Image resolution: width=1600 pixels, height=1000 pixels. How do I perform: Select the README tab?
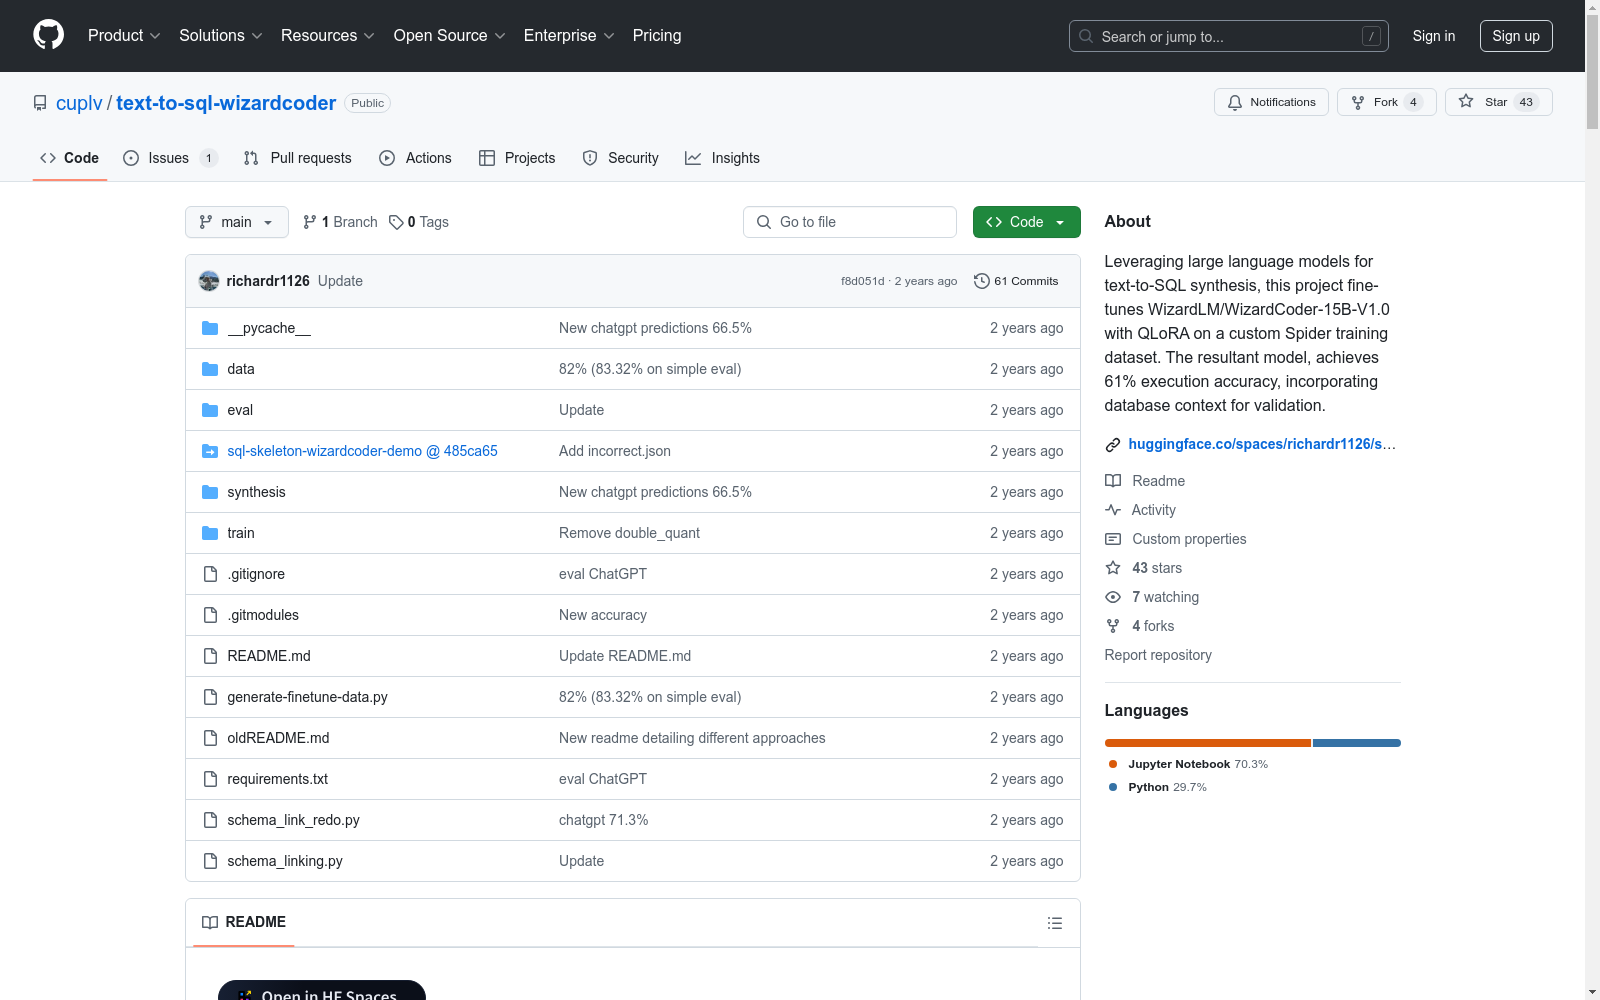pyautogui.click(x=244, y=922)
